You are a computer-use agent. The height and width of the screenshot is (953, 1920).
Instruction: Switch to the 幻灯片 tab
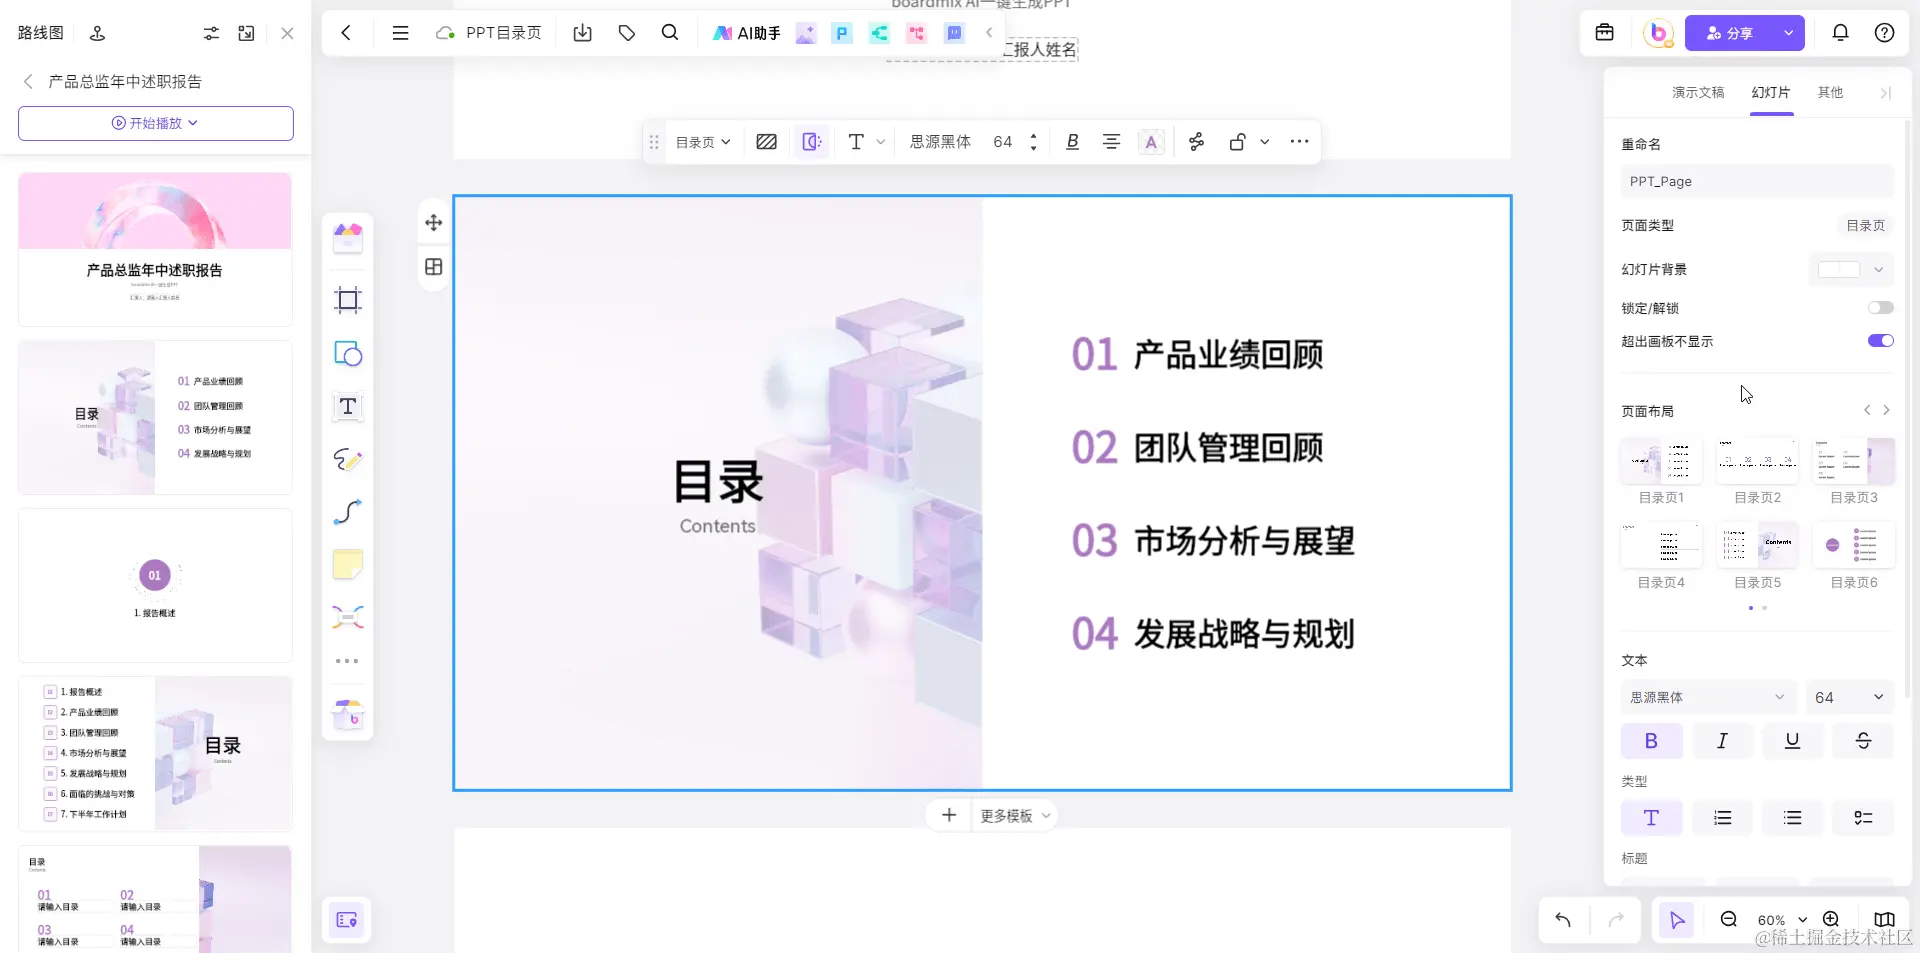tap(1771, 92)
